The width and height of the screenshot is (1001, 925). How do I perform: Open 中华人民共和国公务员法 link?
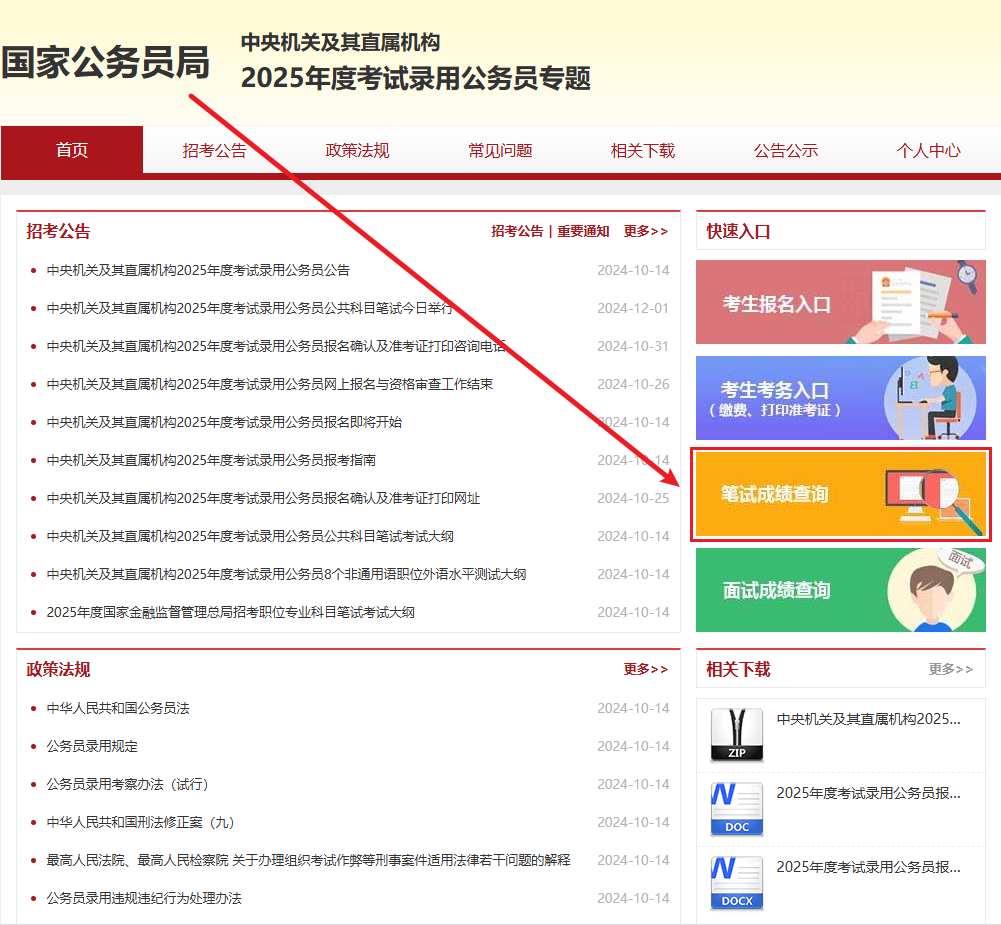pyautogui.click(x=118, y=708)
